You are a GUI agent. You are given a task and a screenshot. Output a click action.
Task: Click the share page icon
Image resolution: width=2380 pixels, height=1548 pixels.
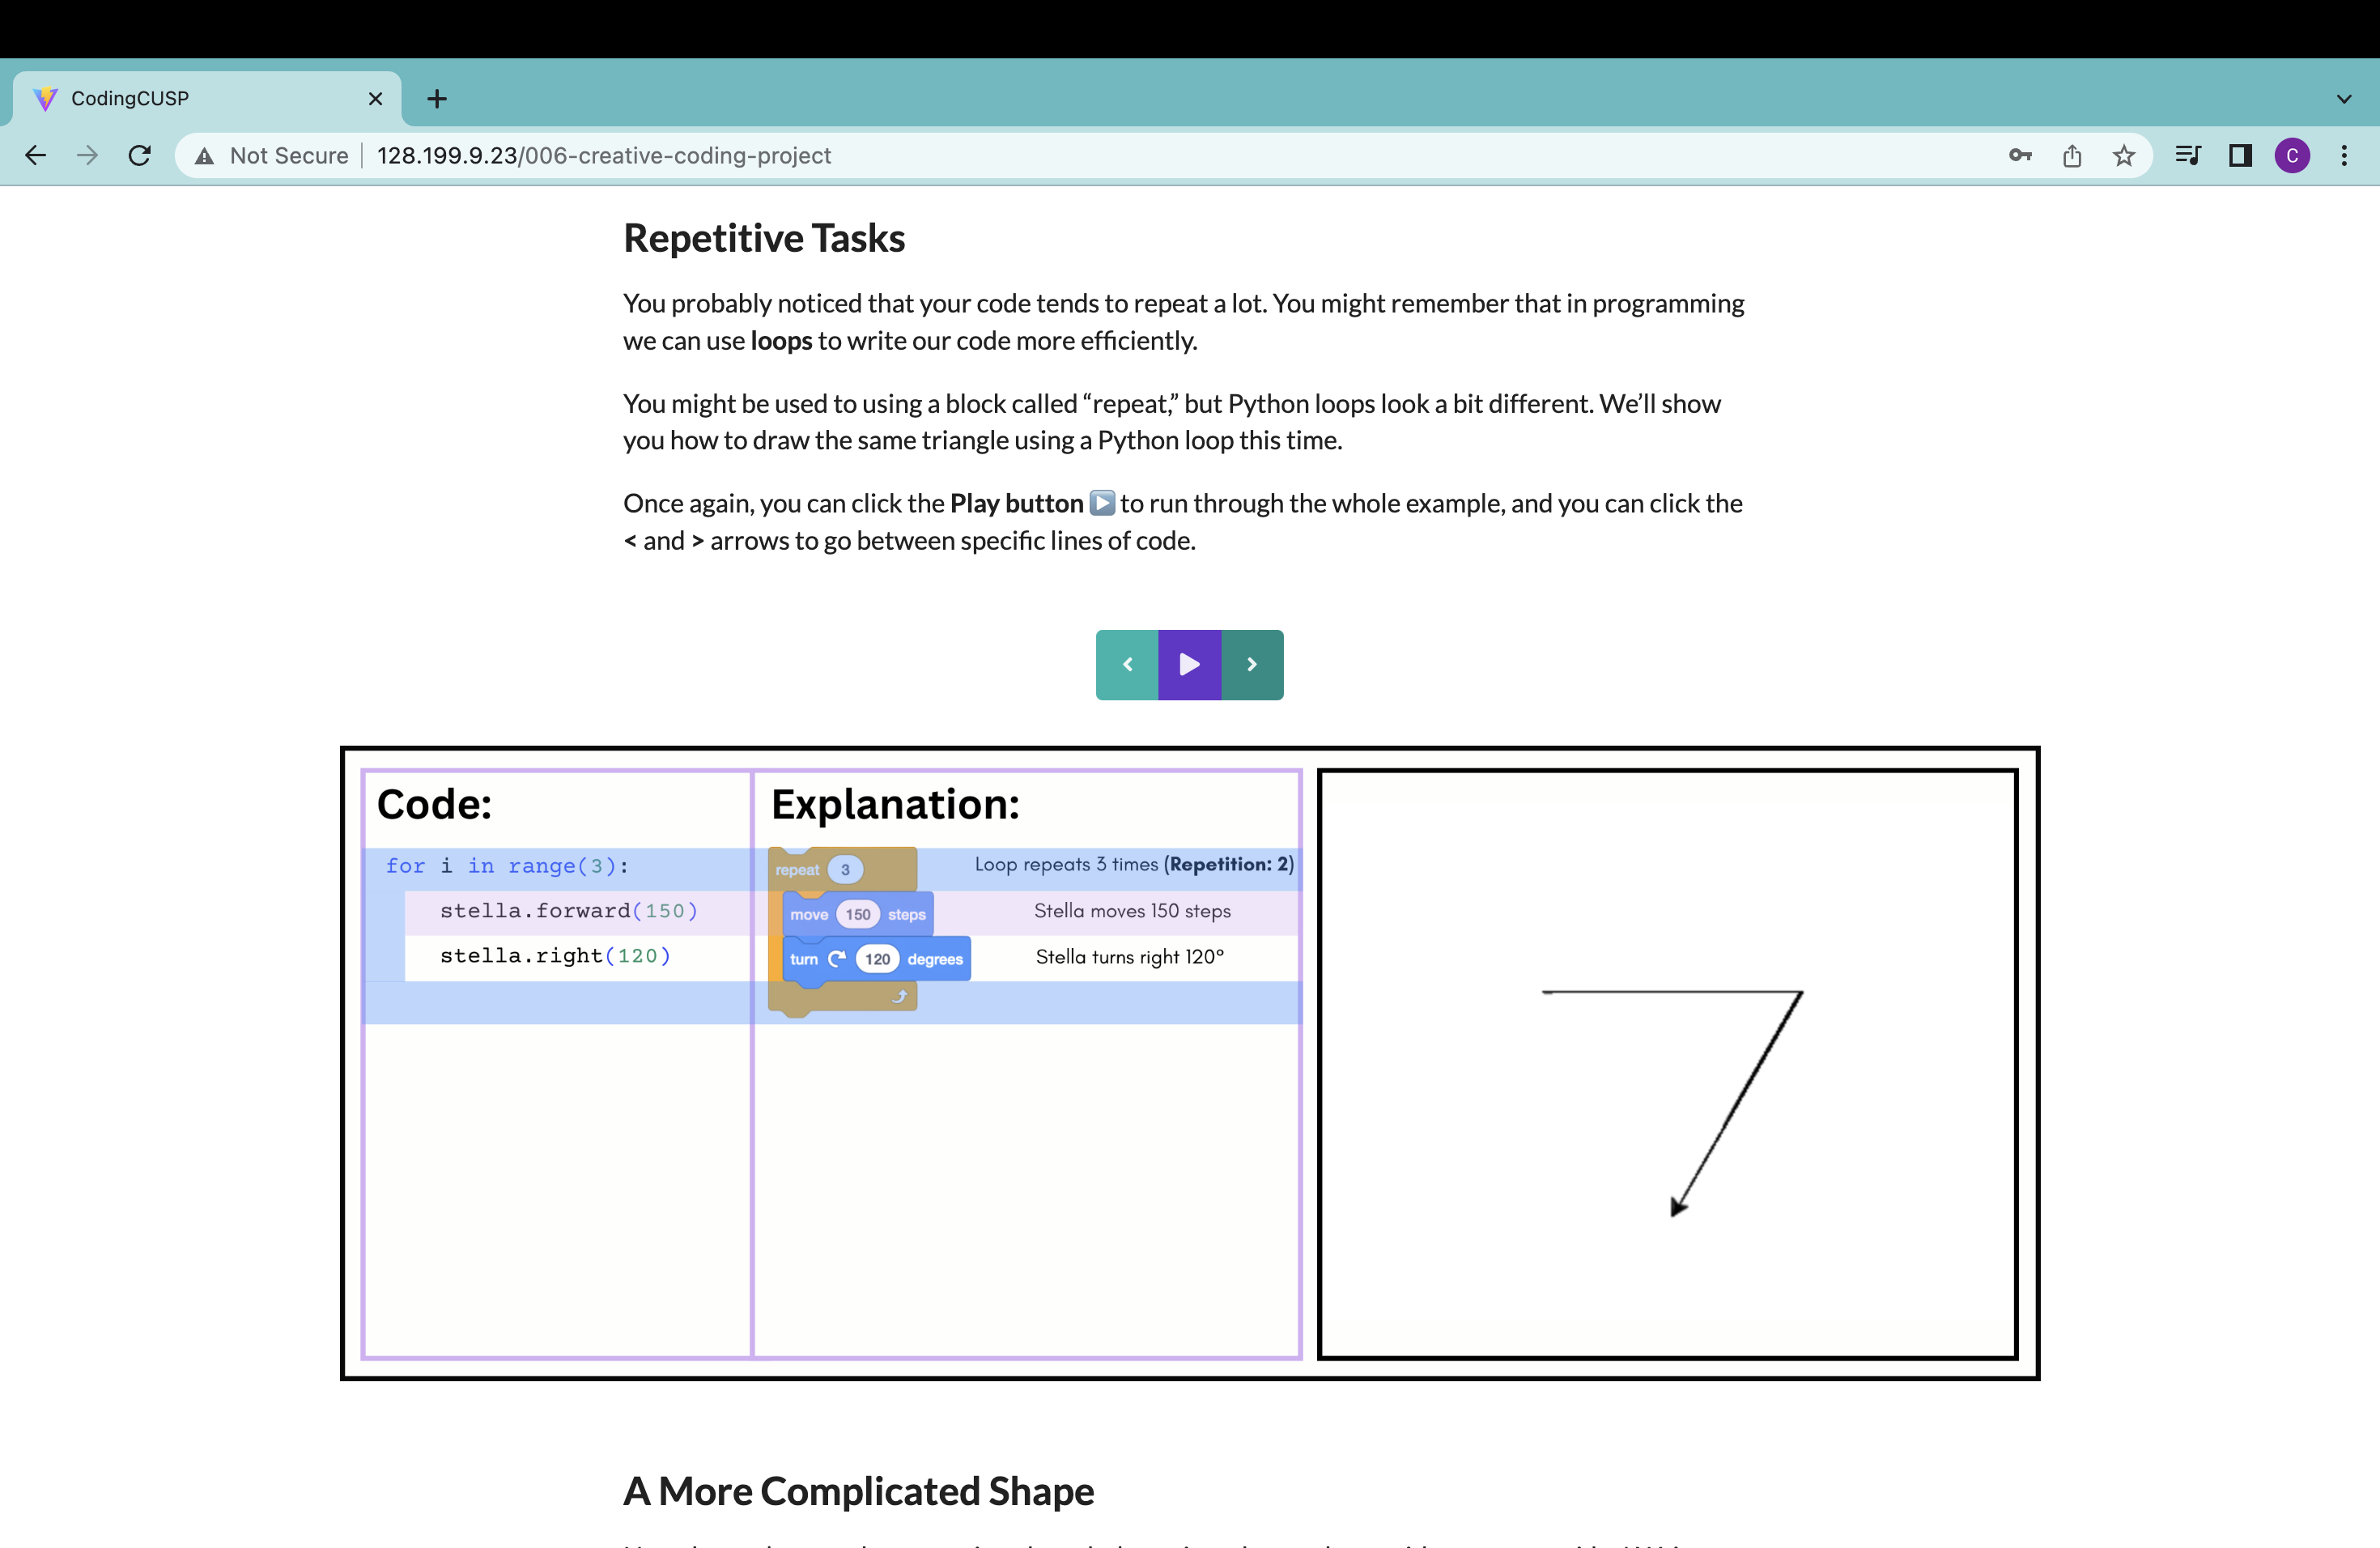2072,155
